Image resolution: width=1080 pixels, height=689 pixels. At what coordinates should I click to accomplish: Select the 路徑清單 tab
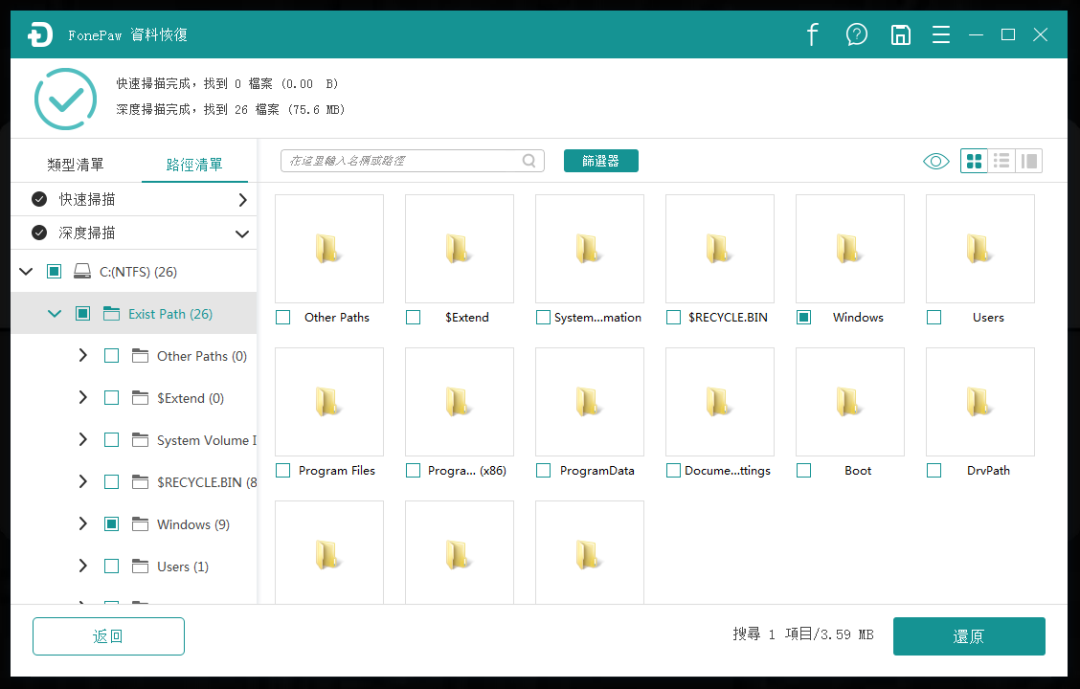pyautogui.click(x=195, y=165)
